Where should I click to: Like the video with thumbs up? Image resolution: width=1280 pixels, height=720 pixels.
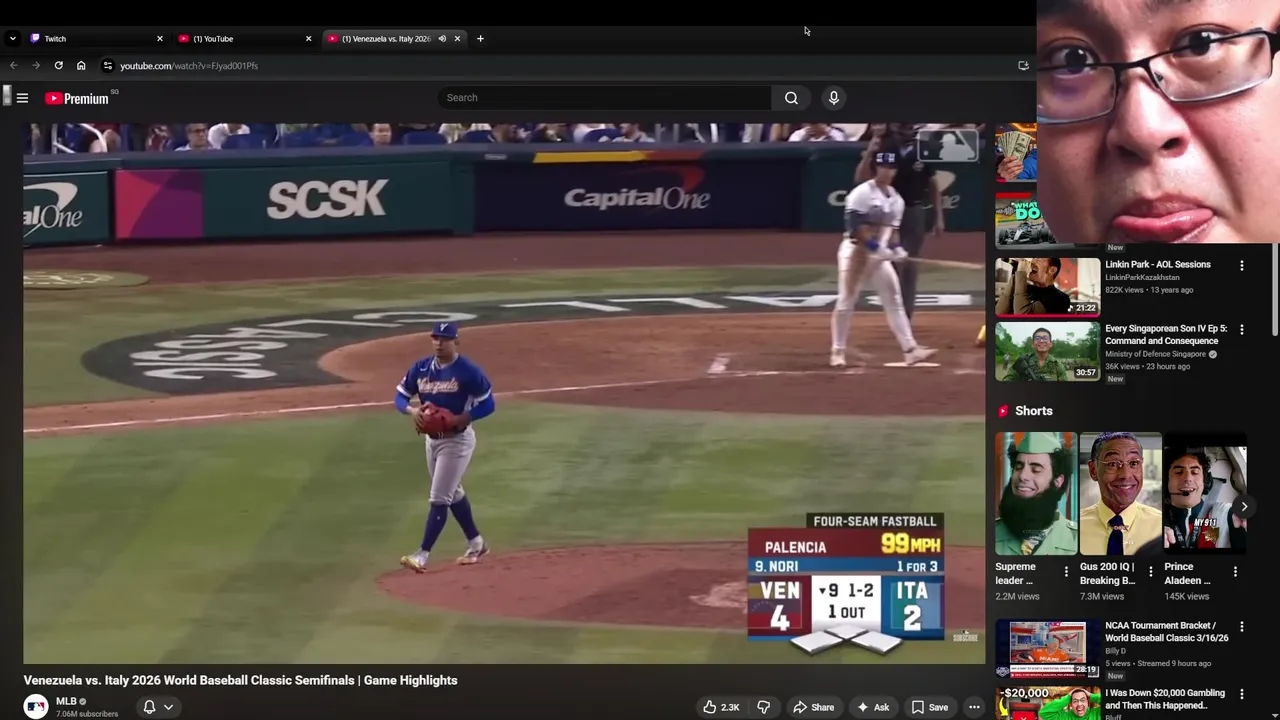(x=721, y=707)
